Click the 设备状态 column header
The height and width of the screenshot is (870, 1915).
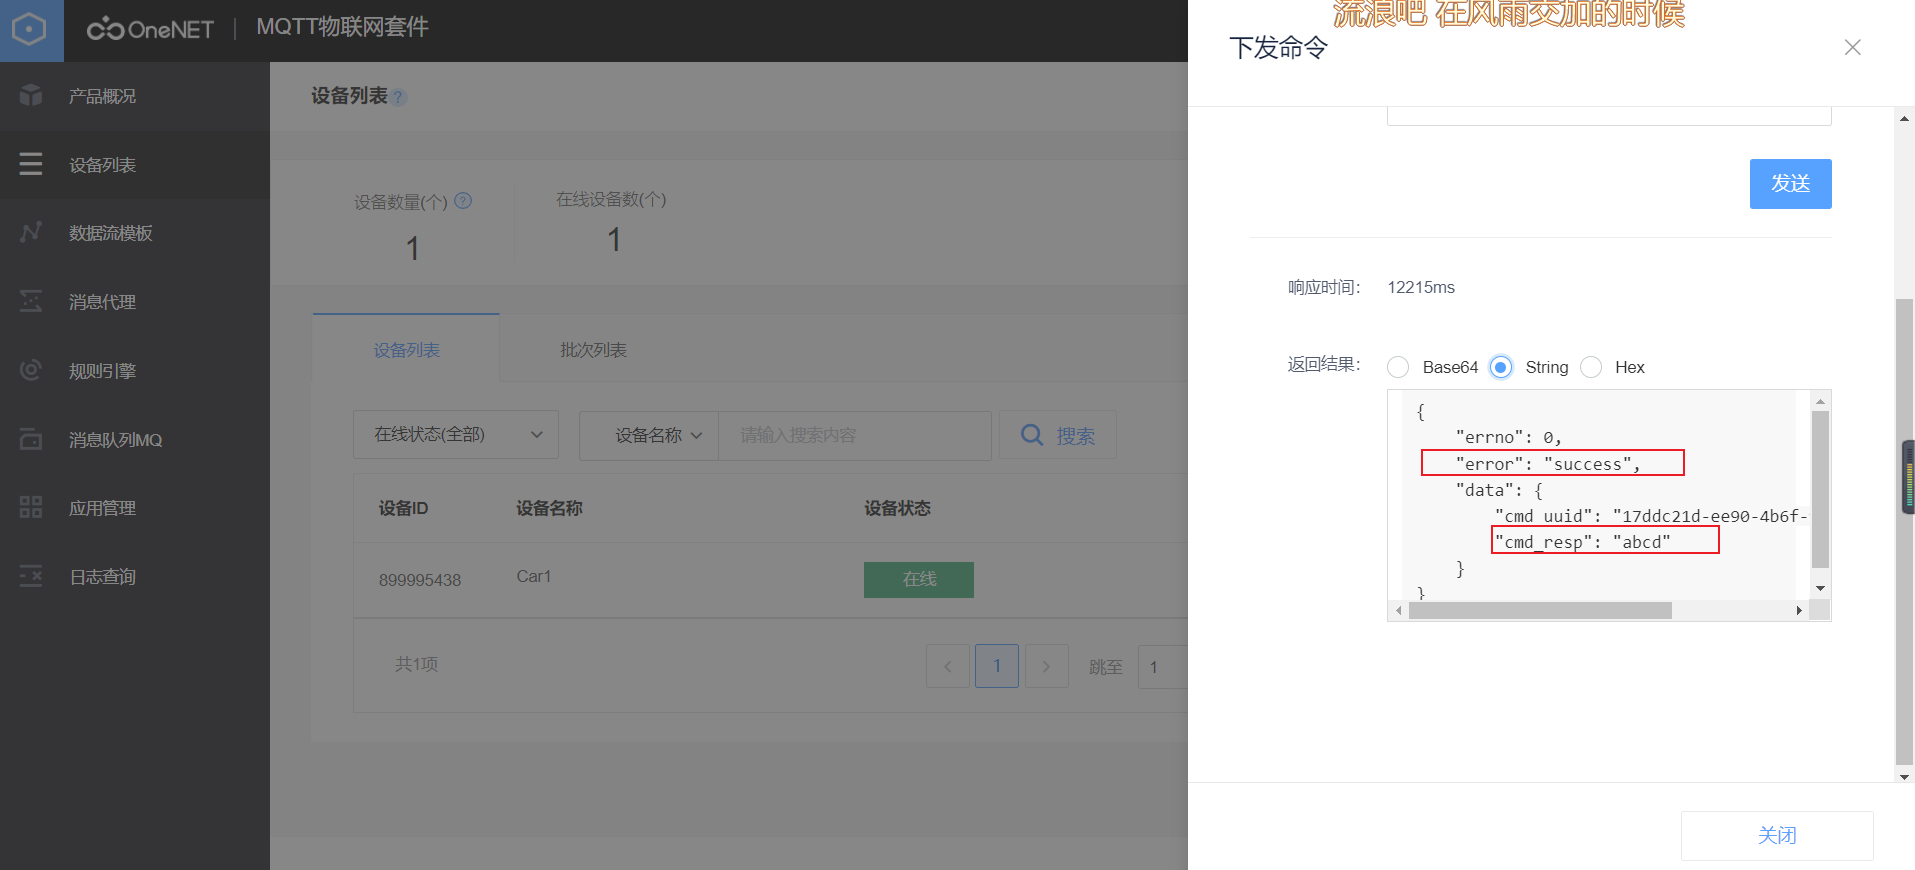click(897, 508)
